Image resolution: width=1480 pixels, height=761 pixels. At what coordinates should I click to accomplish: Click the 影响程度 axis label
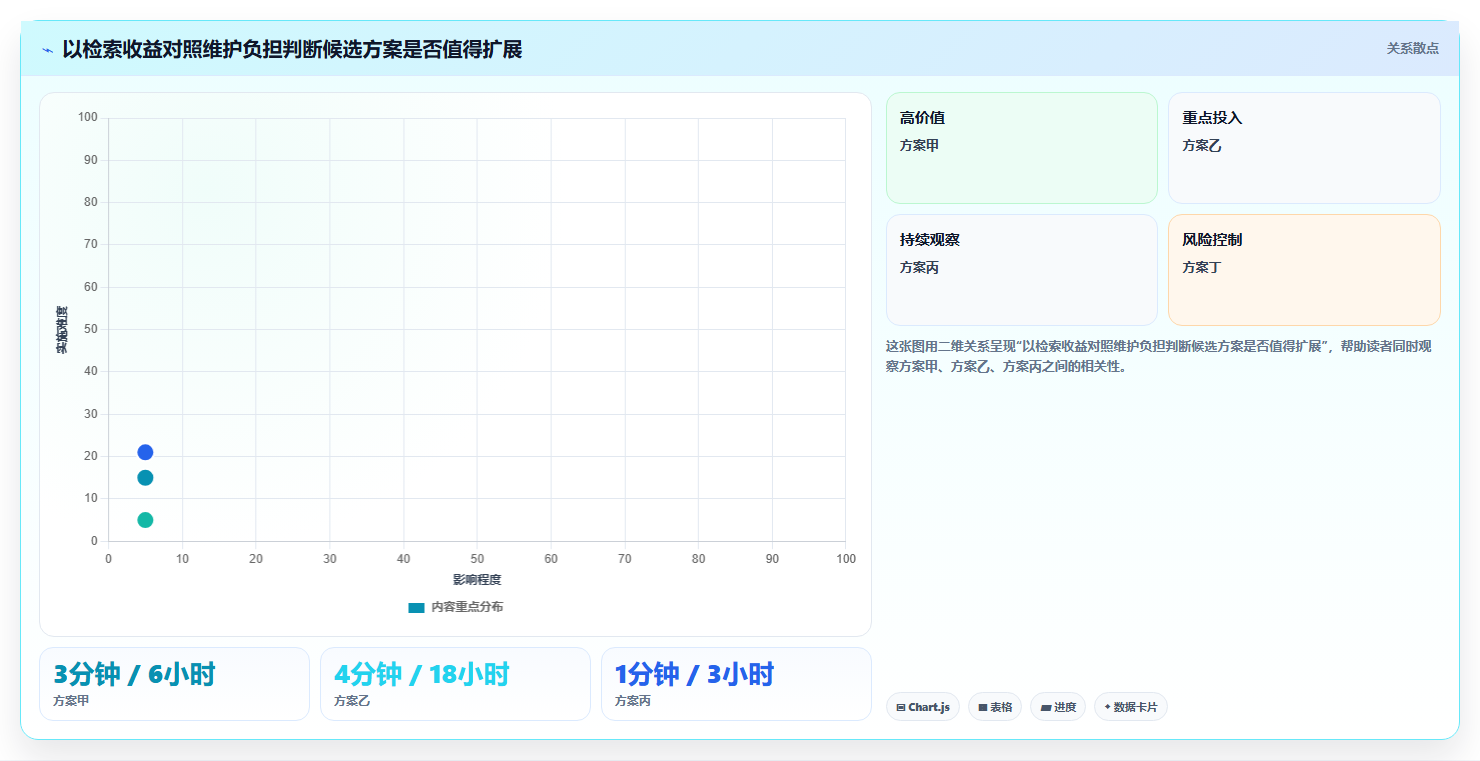click(477, 580)
